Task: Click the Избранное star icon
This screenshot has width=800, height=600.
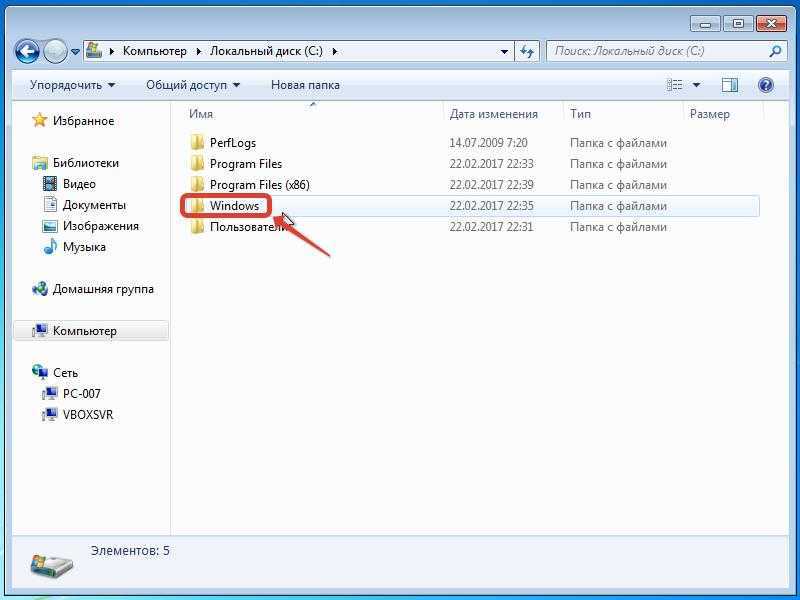Action: pyautogui.click(x=39, y=120)
